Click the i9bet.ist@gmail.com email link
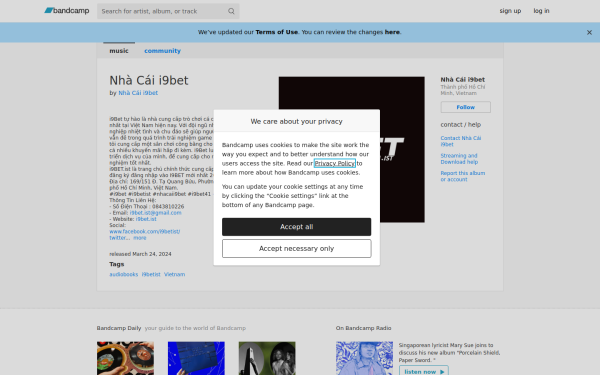Screen dimensions: 600x375 coord(155,213)
